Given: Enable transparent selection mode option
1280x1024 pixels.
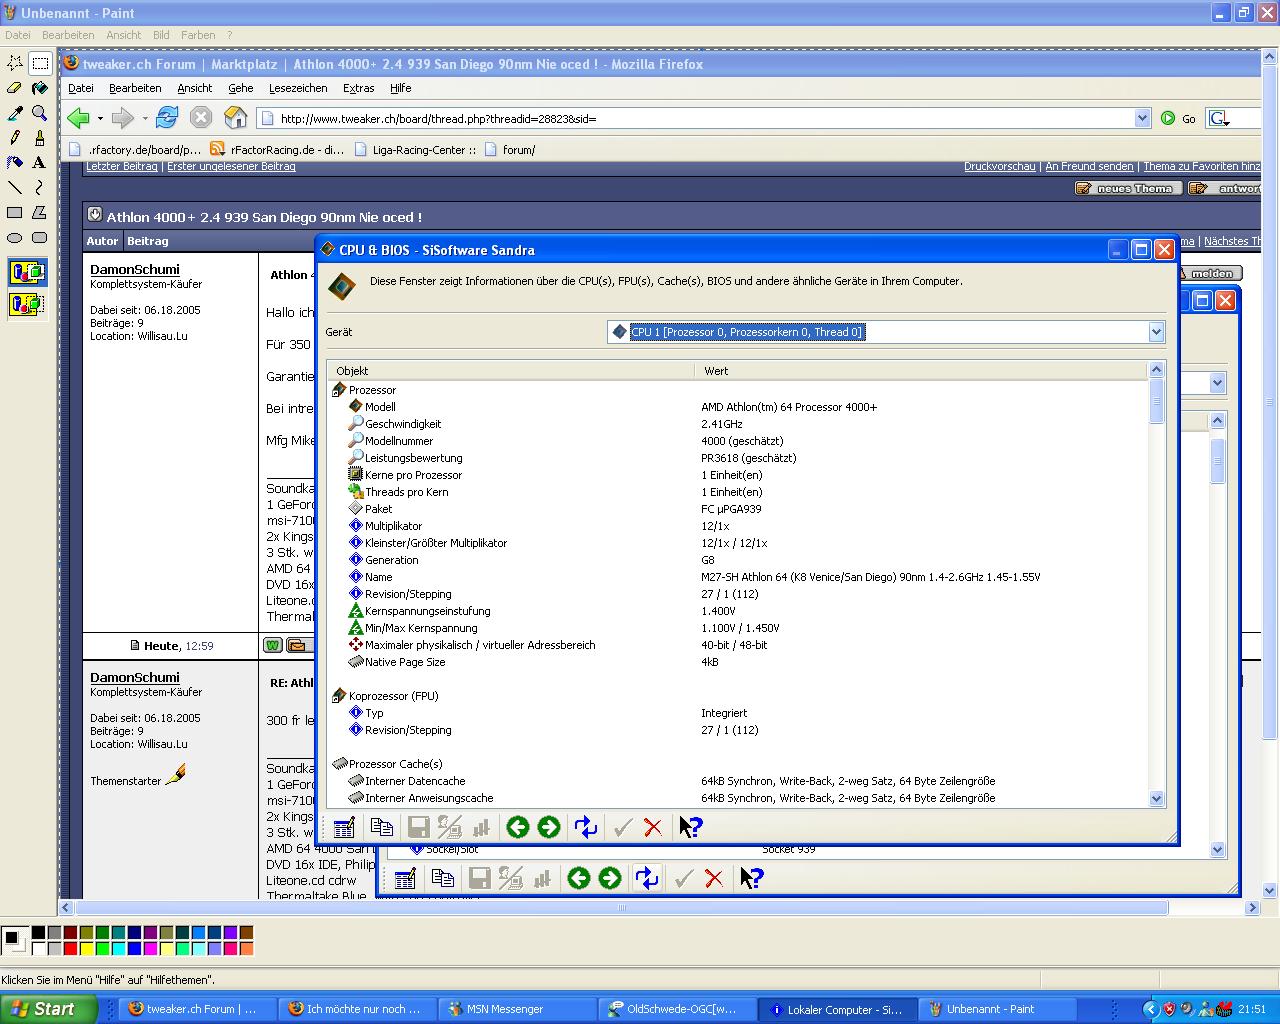Looking at the screenshot, I should [x=27, y=304].
